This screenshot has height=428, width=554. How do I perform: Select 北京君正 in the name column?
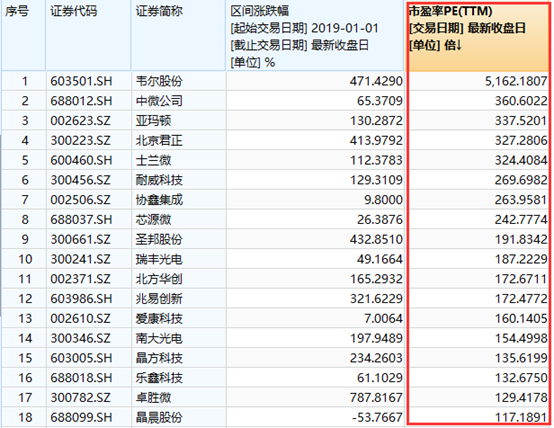point(159,141)
